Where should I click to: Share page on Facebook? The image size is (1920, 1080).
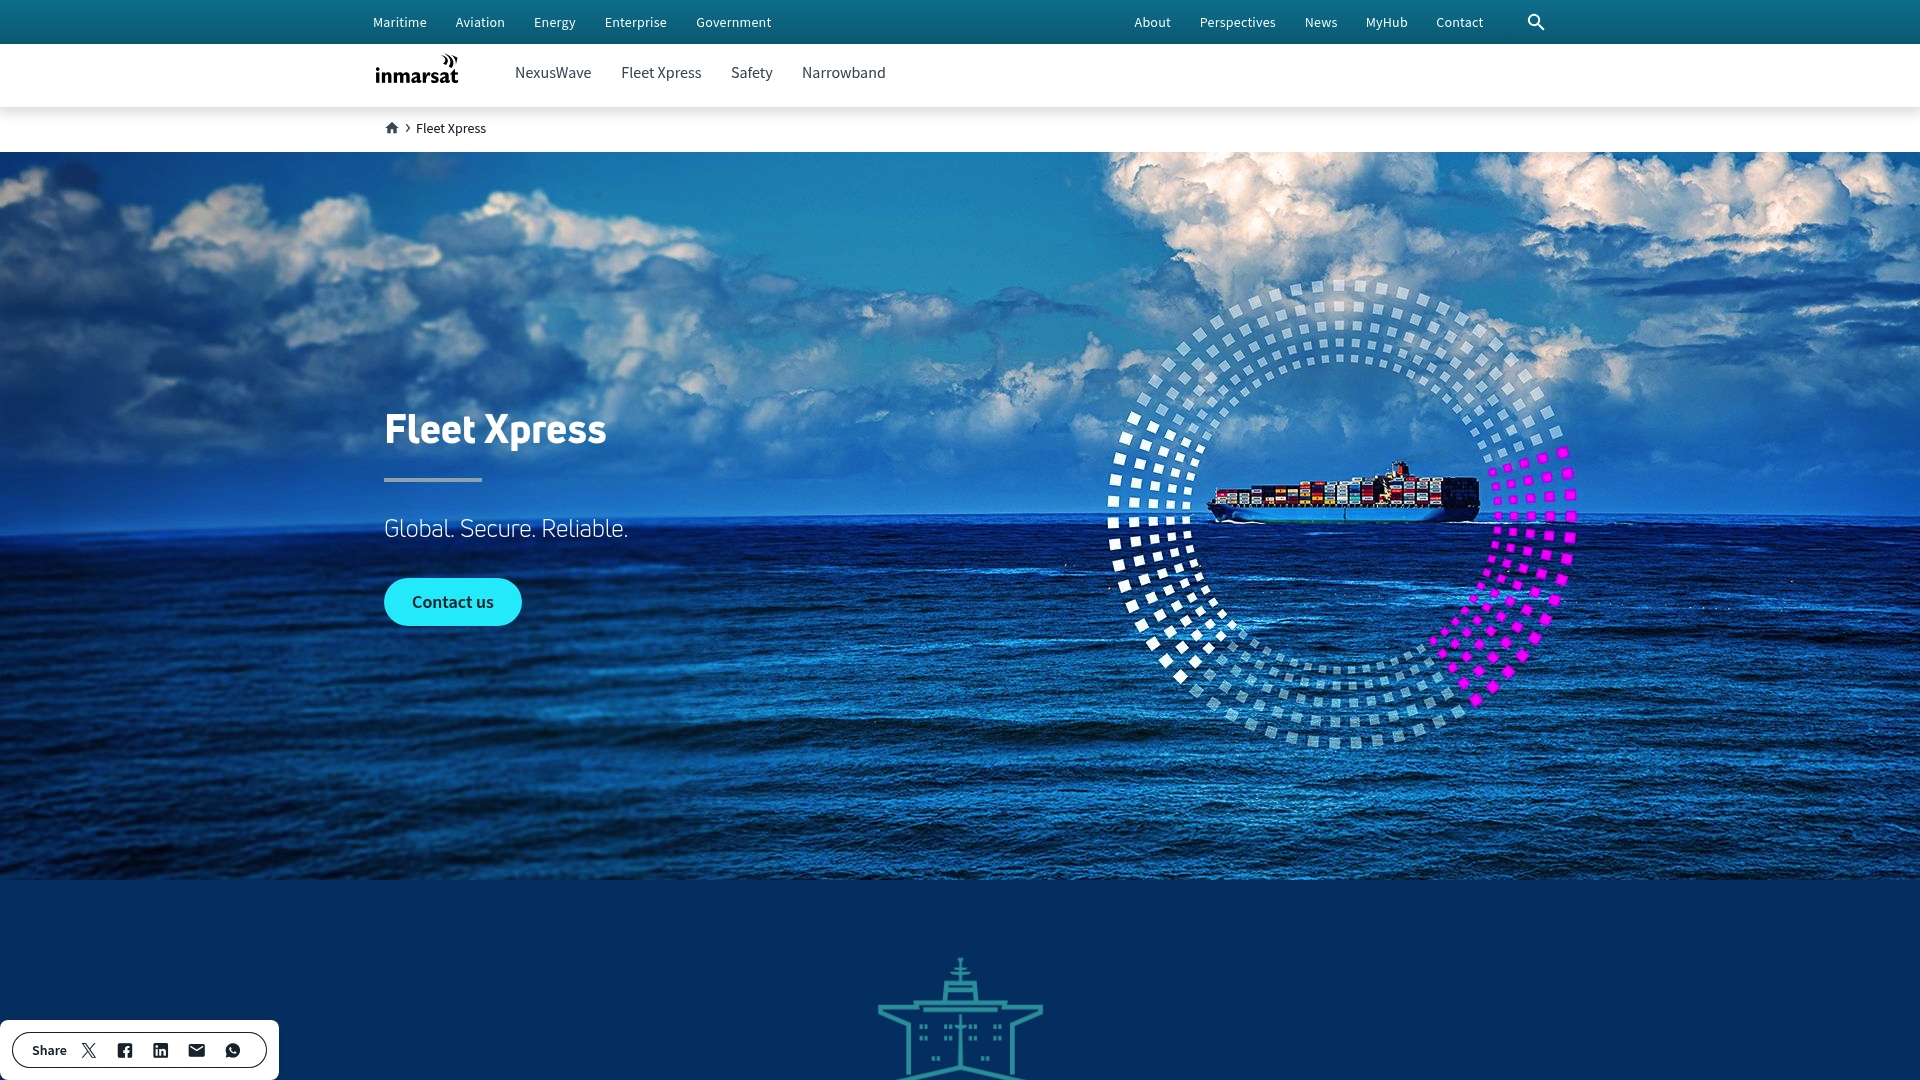point(125,1050)
